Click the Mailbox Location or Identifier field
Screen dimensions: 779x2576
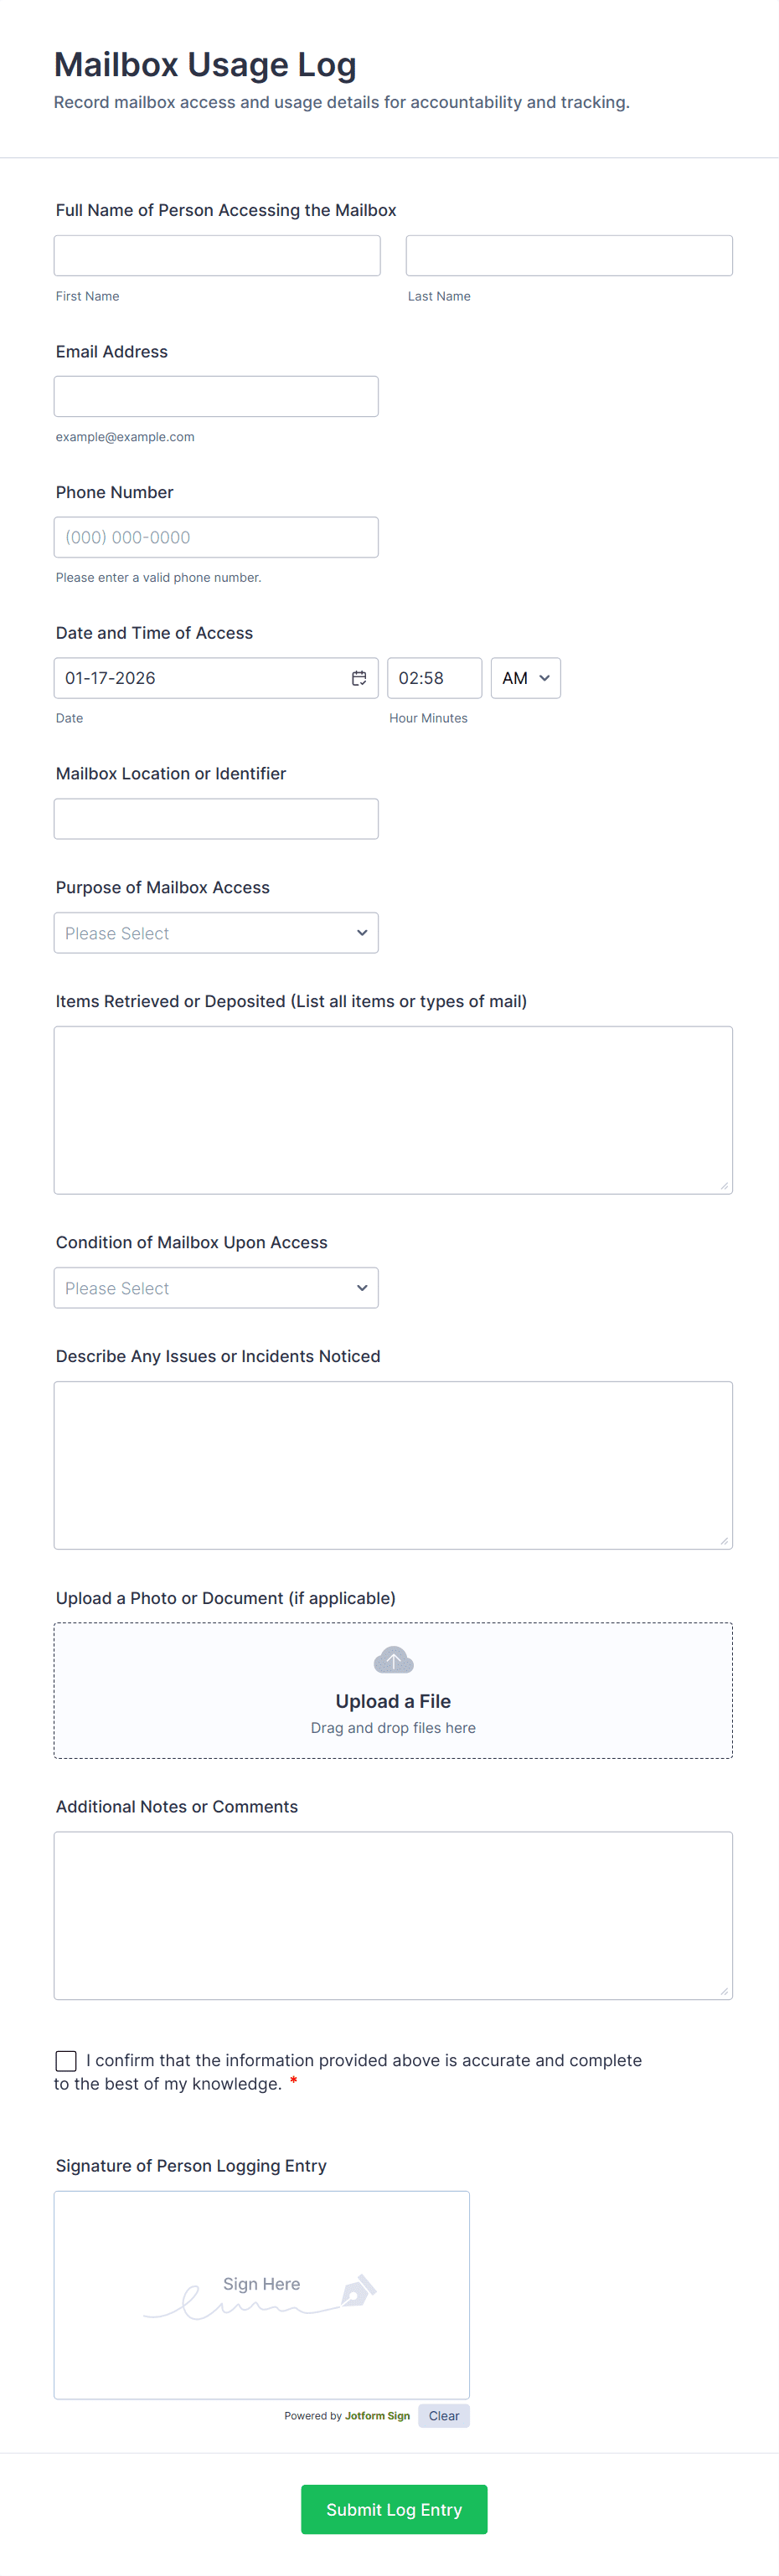click(216, 818)
